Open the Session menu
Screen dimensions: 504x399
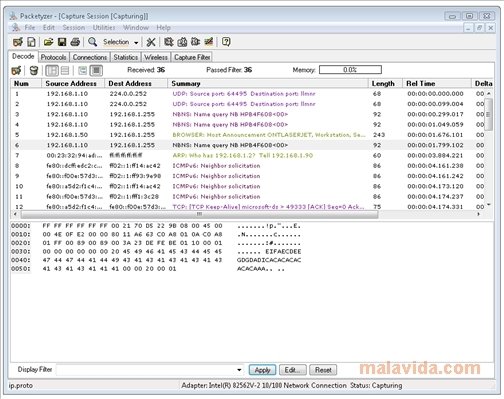click(x=74, y=28)
